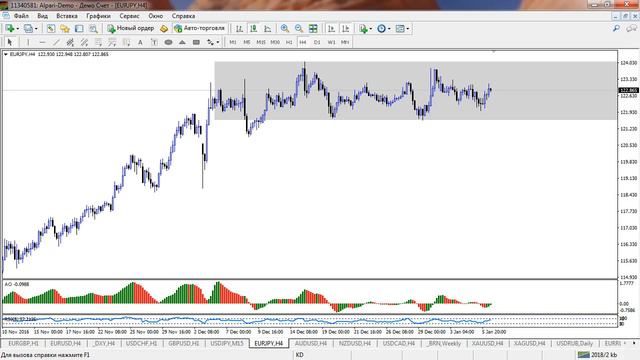Set timeframe to M1
Screen dimensions: 640x360
click(x=233, y=42)
